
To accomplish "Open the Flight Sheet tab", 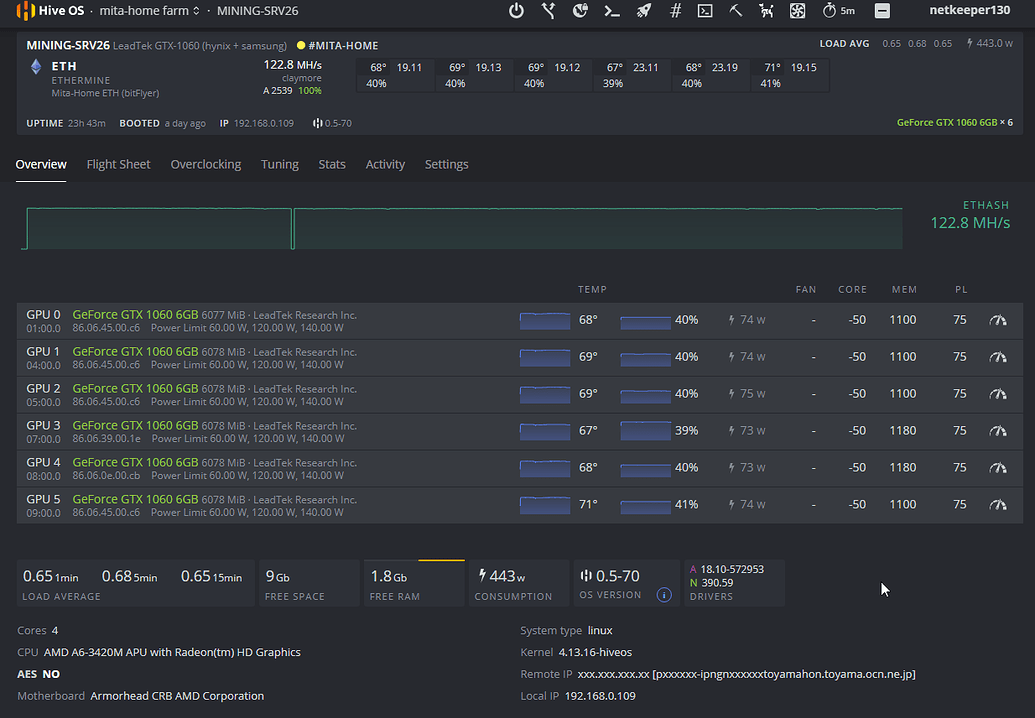I will point(118,164).
